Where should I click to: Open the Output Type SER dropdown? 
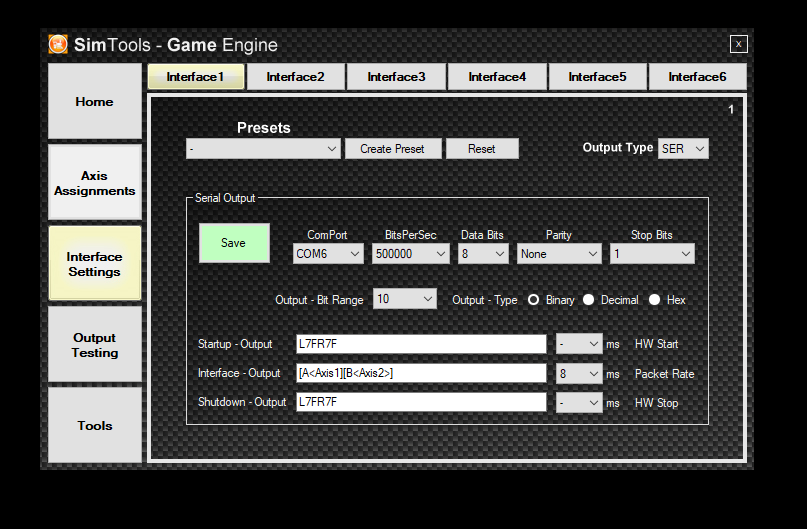[x=683, y=148]
